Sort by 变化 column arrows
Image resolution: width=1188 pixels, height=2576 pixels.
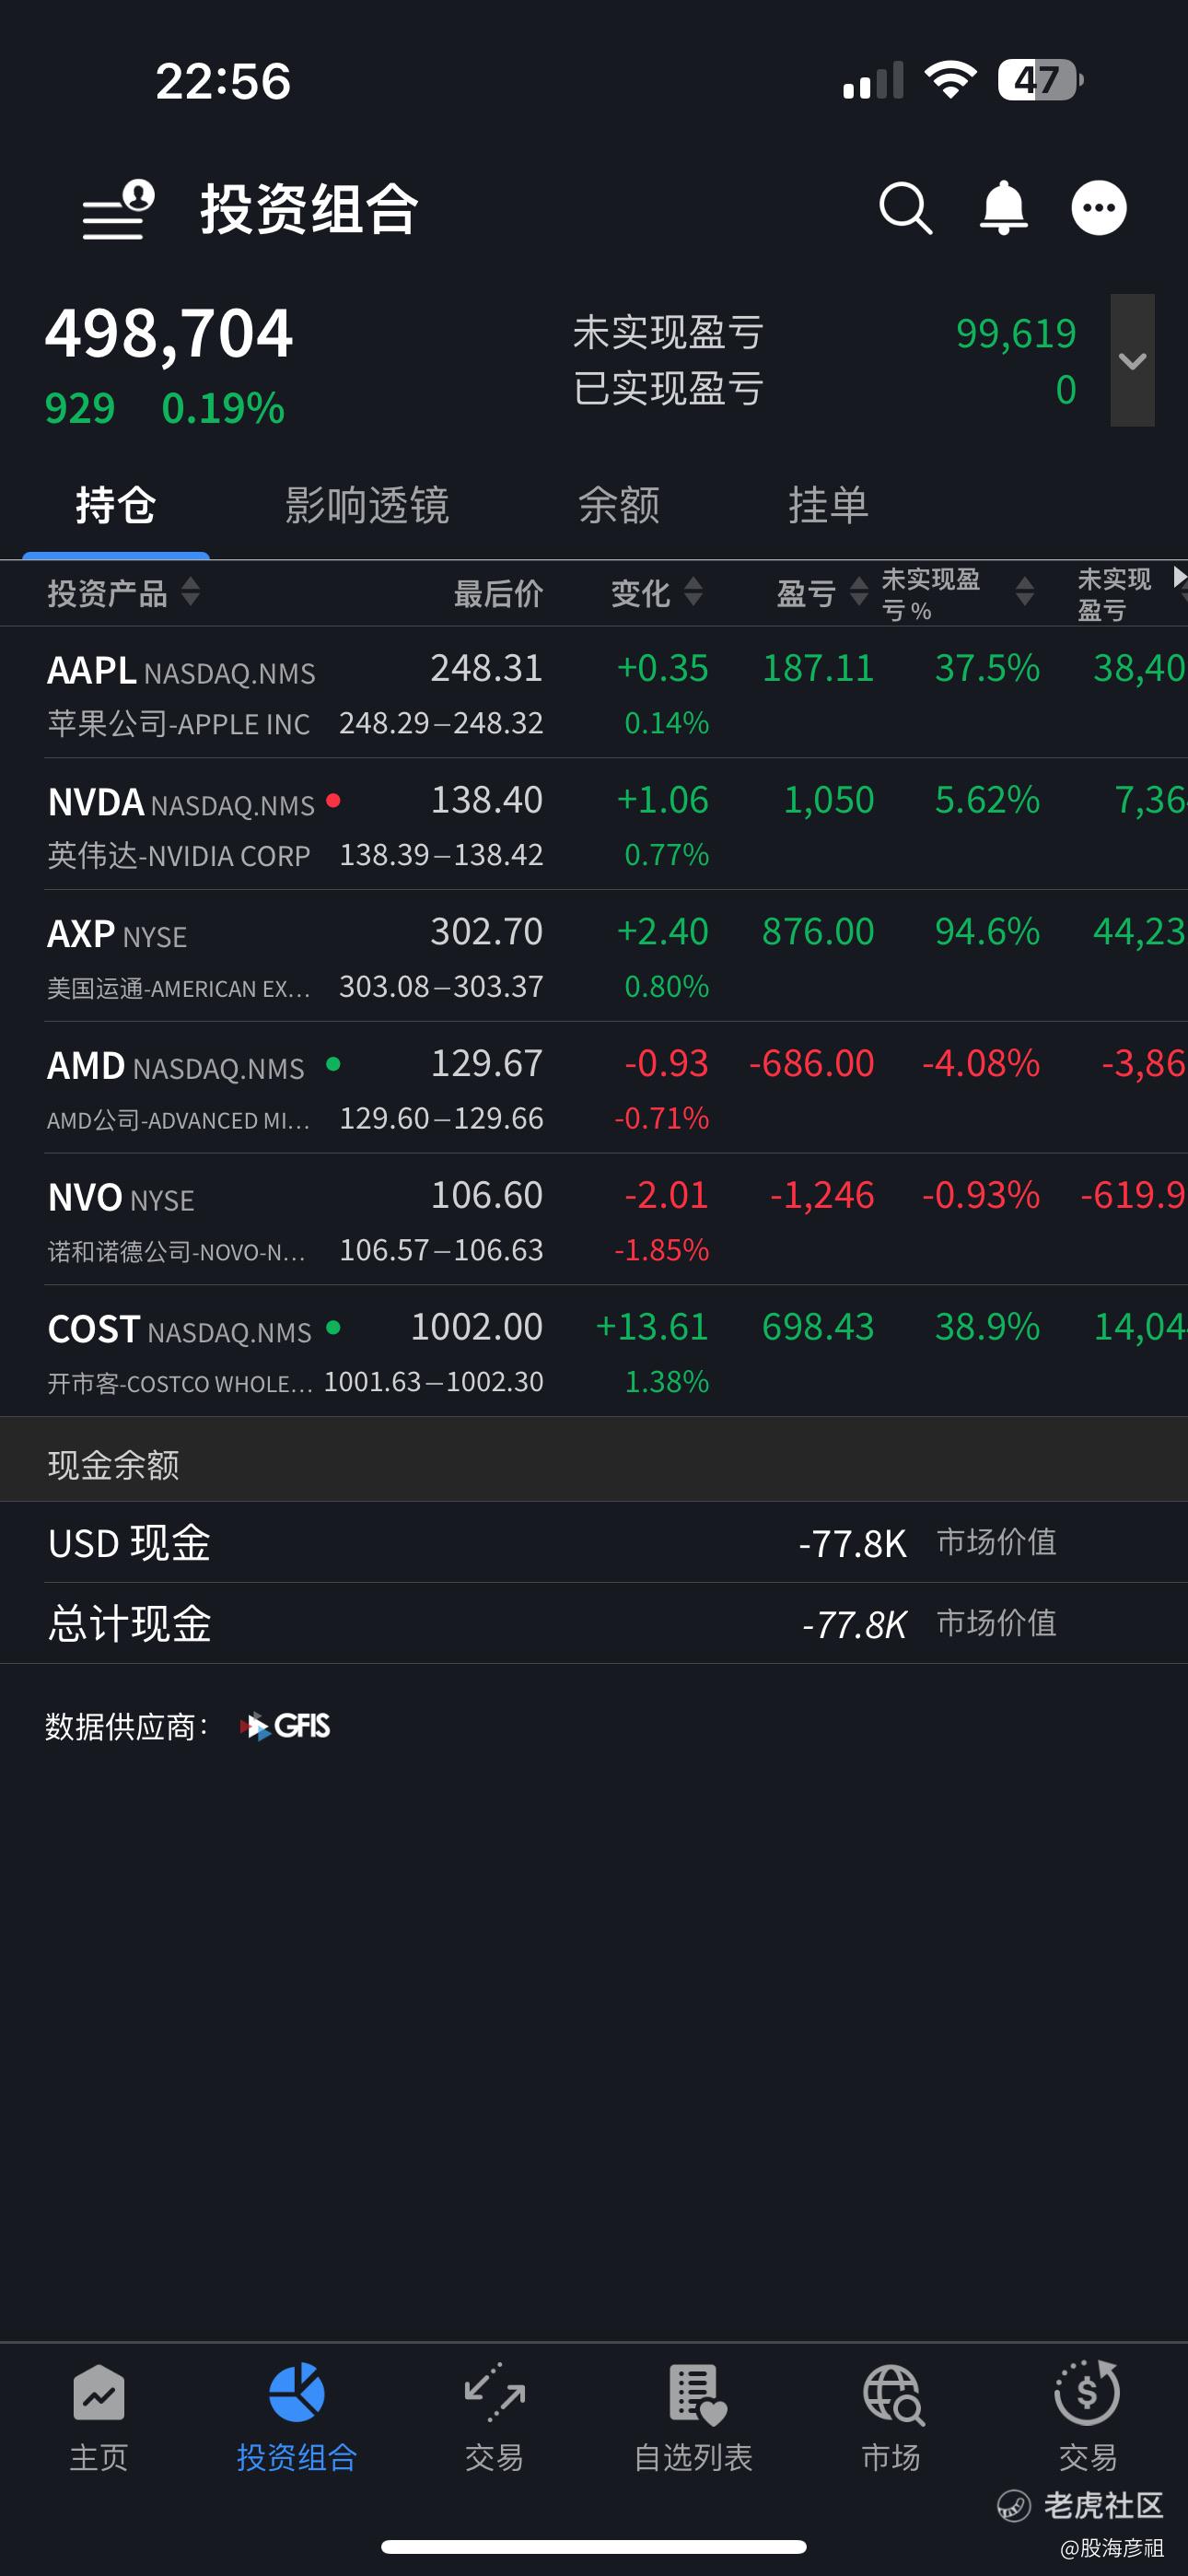click(x=693, y=593)
